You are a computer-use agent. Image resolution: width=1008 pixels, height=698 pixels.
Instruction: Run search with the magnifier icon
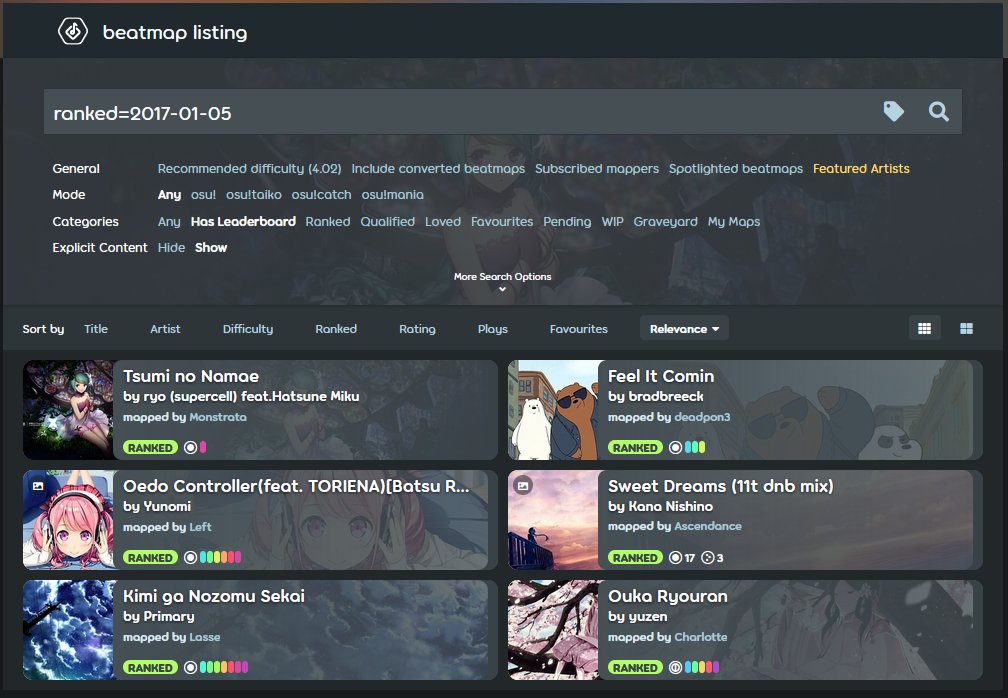click(x=939, y=112)
